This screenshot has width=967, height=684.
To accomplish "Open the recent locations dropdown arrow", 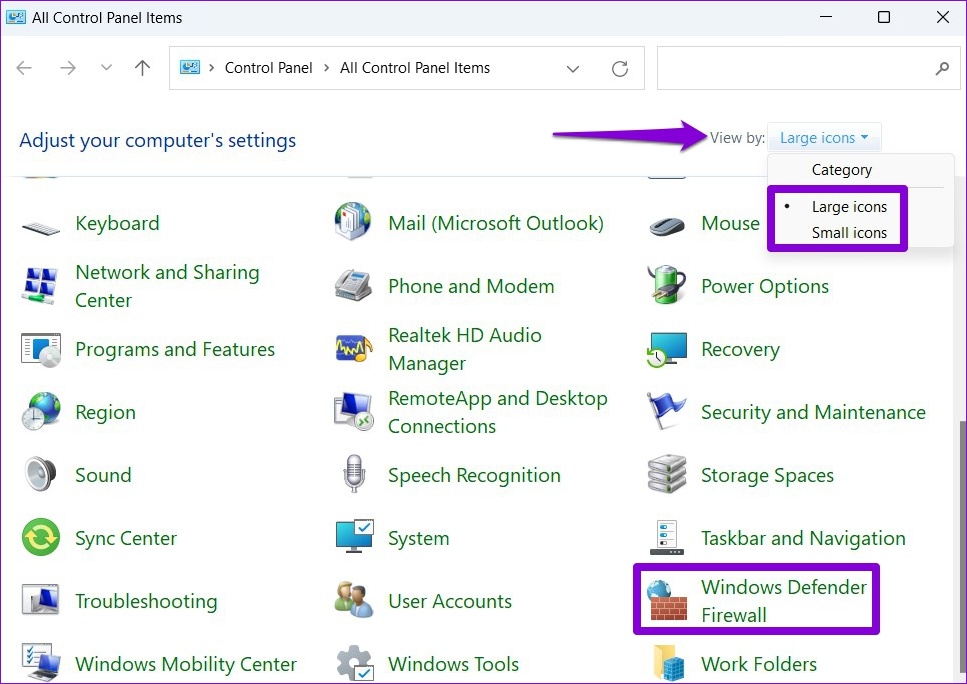I will [106, 69].
